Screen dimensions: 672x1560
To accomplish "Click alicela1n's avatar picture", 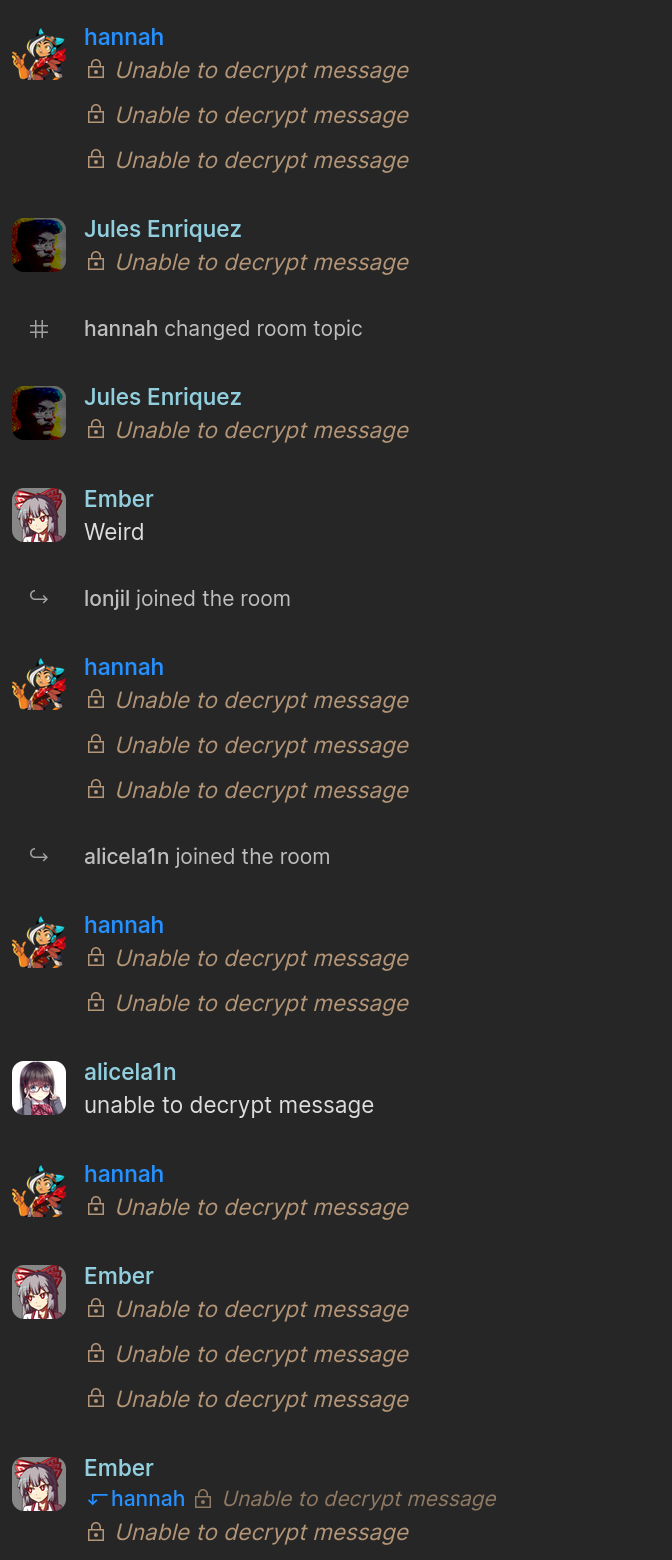I will point(39,1088).
